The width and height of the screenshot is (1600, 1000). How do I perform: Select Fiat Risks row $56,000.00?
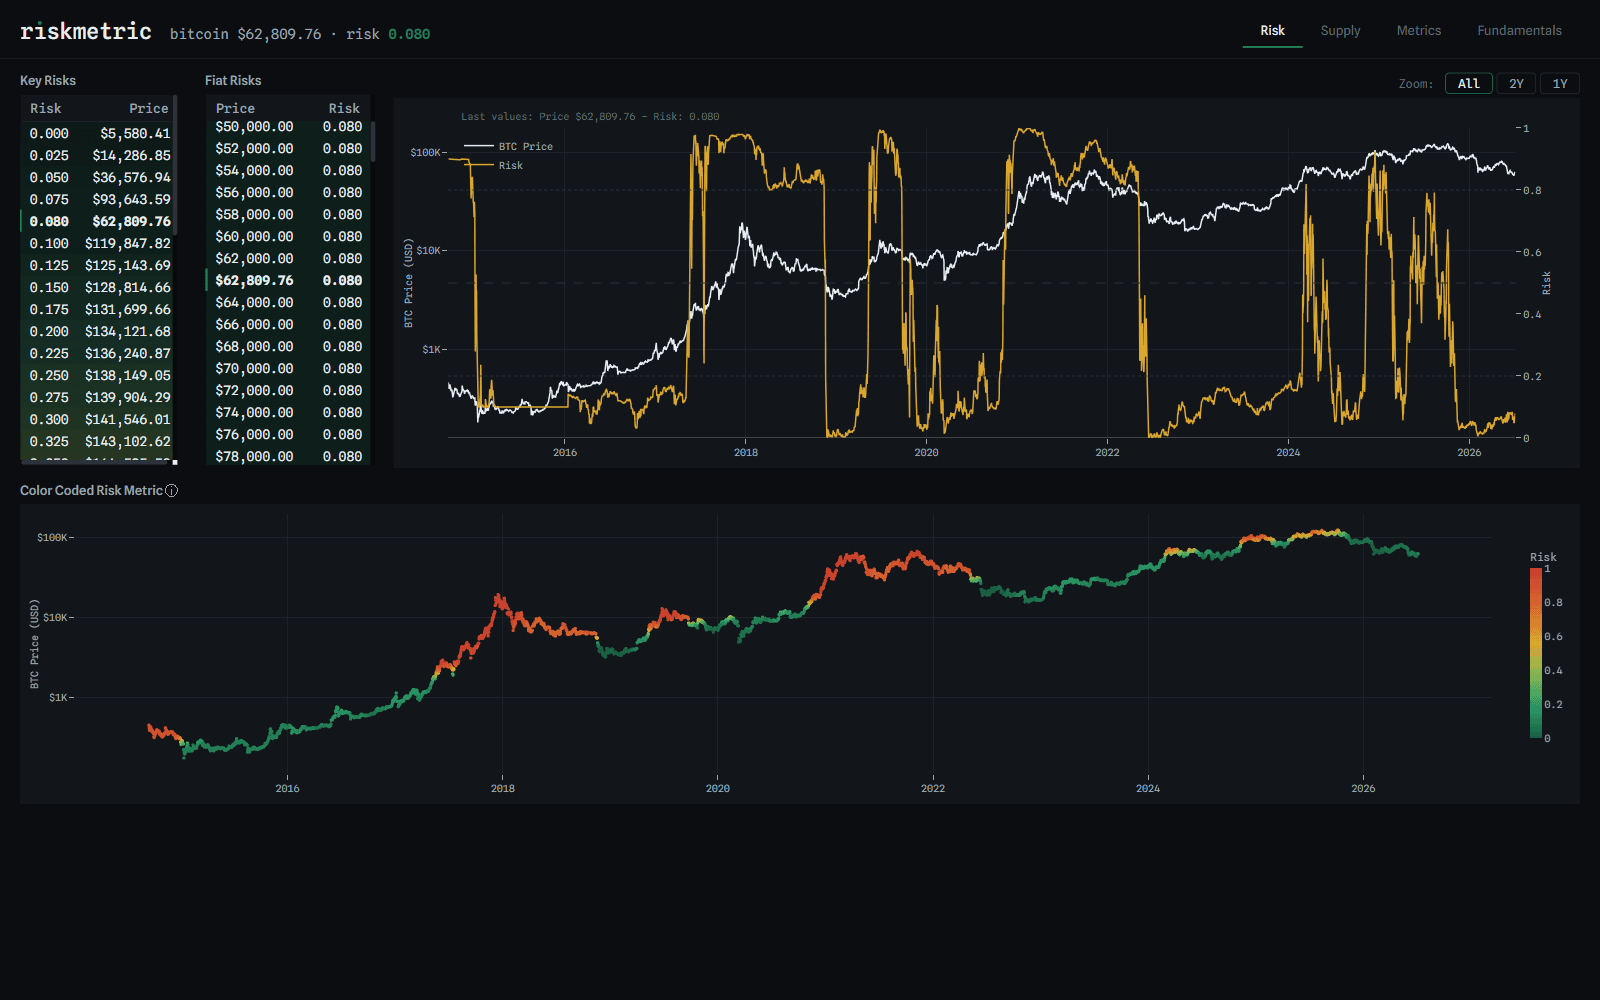288,193
